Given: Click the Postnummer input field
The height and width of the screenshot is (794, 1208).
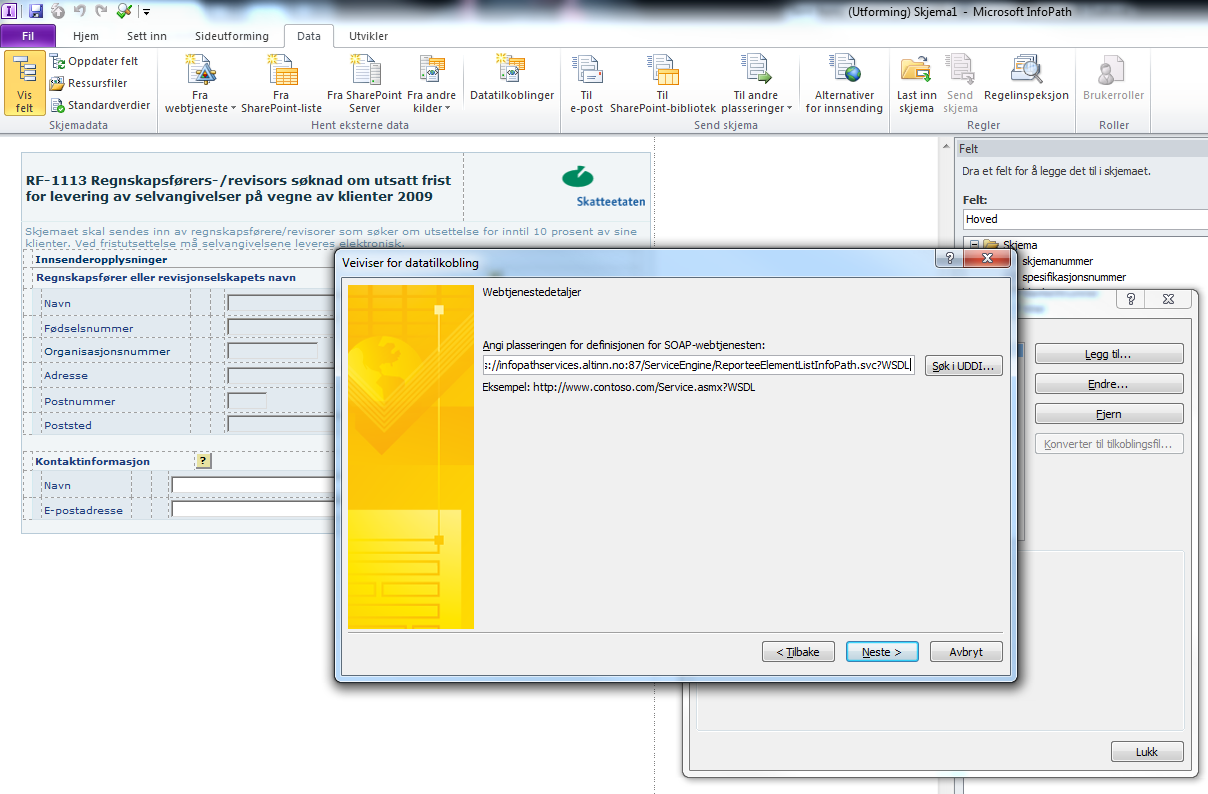Looking at the screenshot, I should (247, 401).
